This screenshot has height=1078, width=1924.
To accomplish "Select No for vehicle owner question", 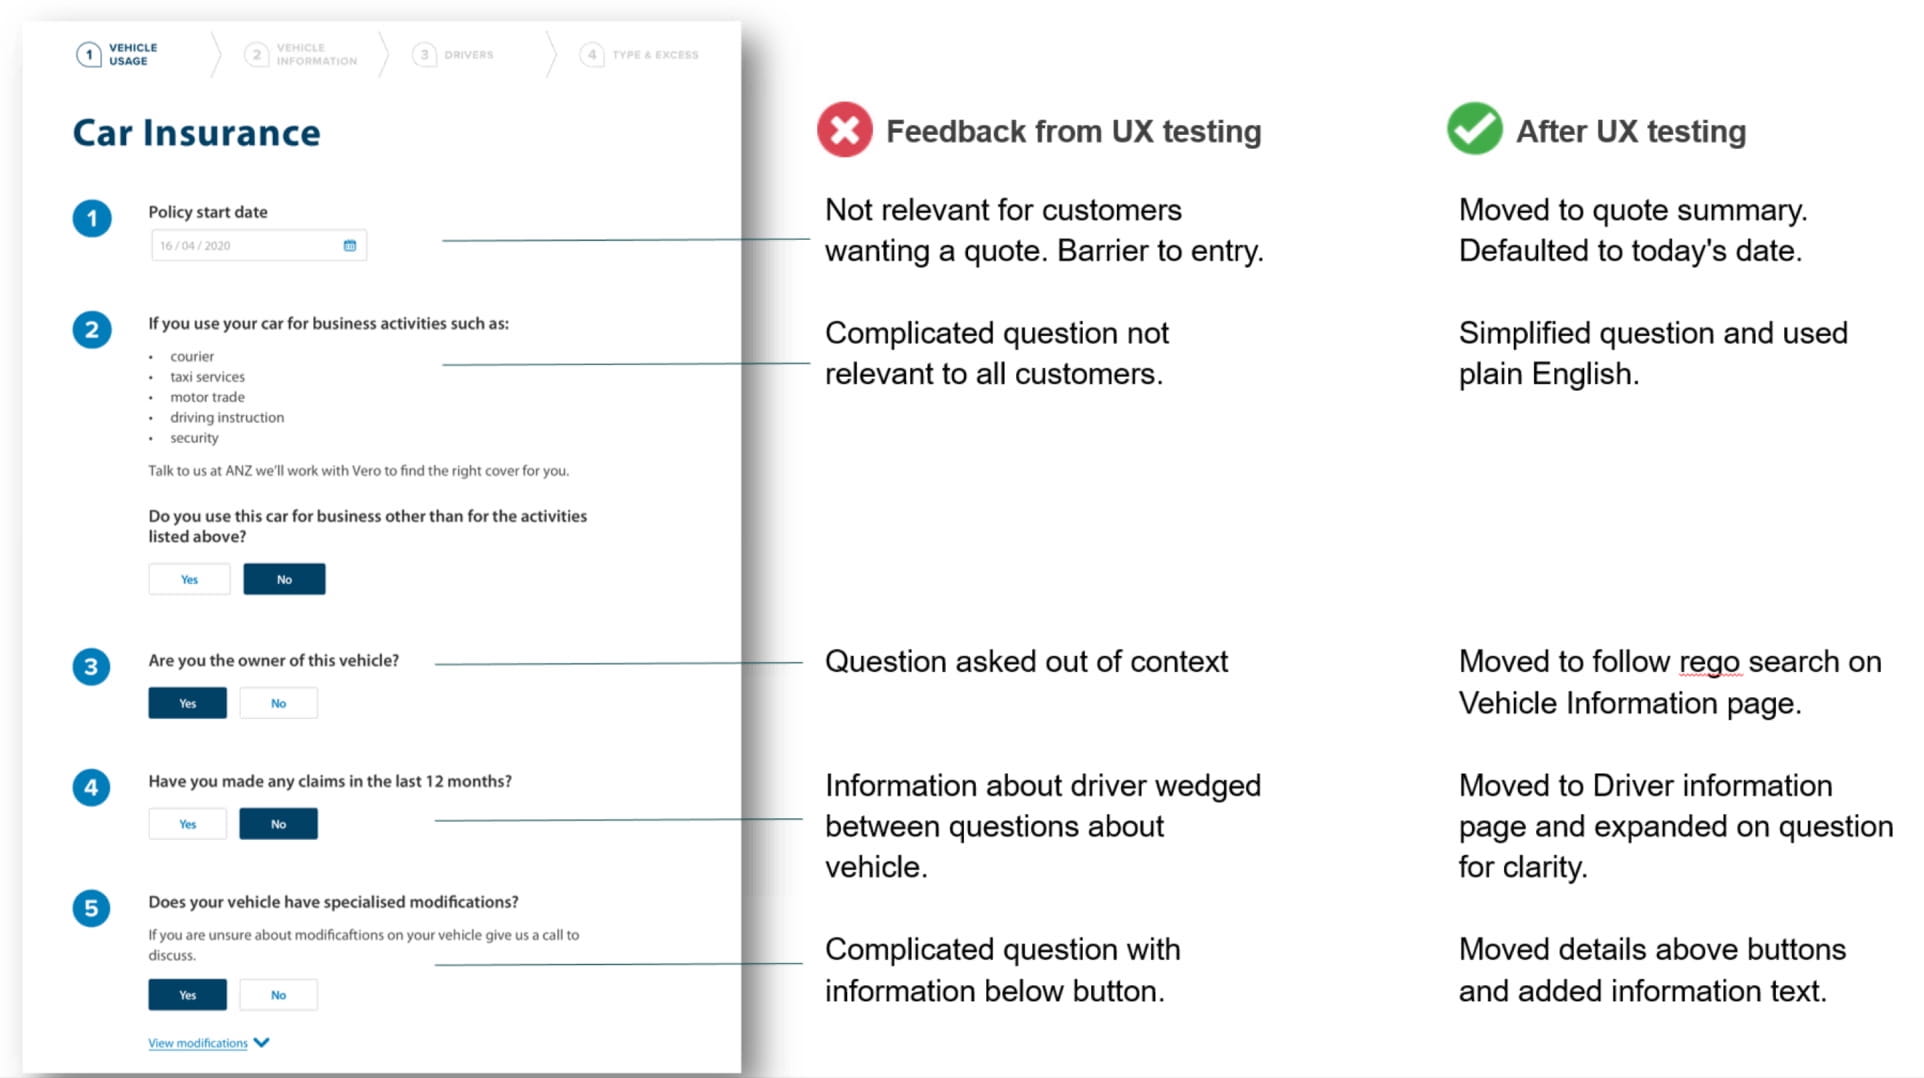I will 278,702.
